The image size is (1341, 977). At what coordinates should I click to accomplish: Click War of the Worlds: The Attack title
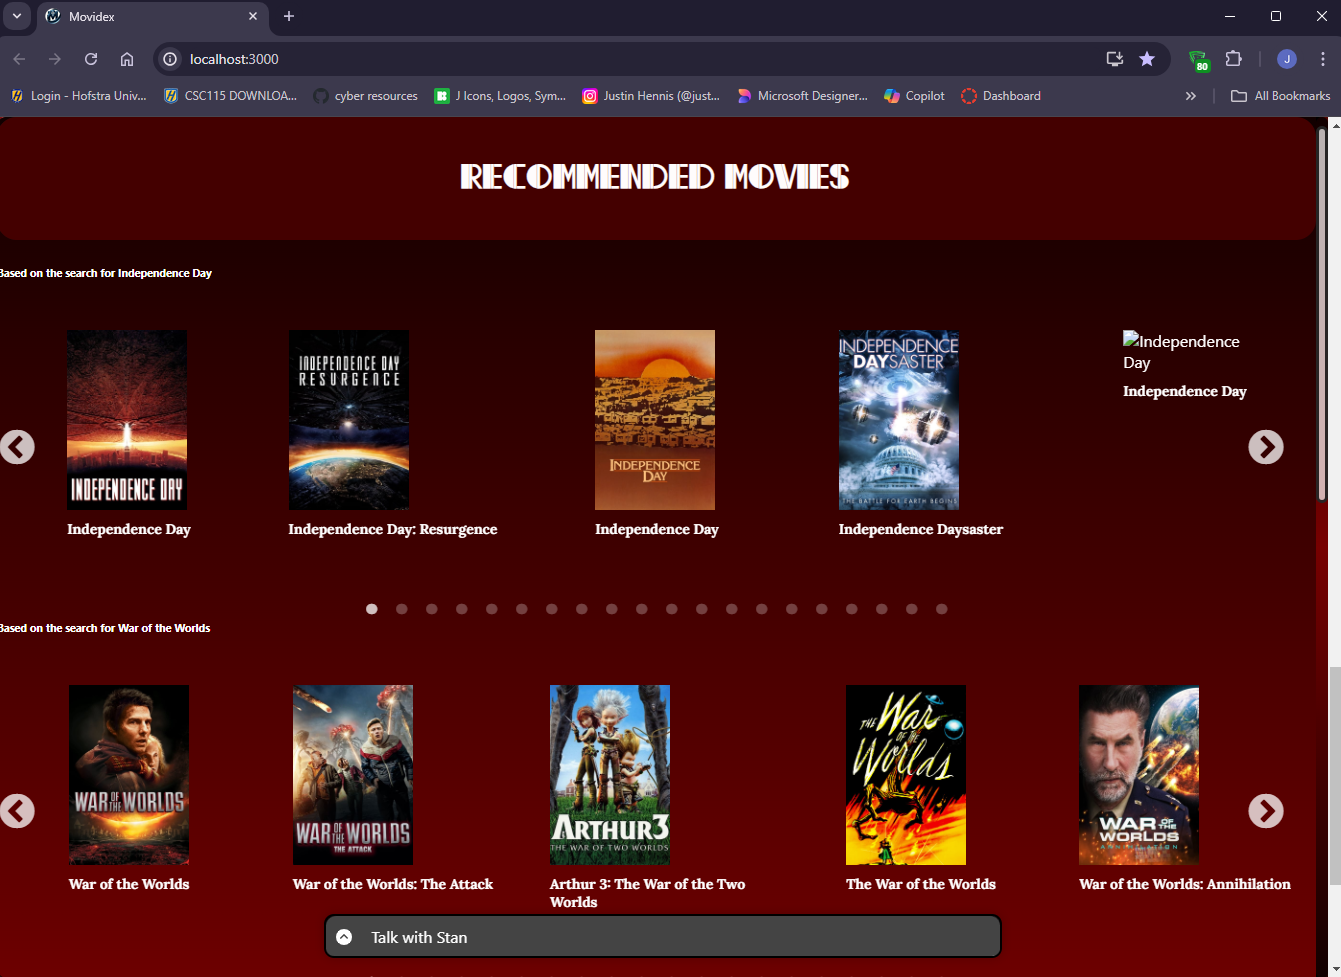click(x=393, y=884)
